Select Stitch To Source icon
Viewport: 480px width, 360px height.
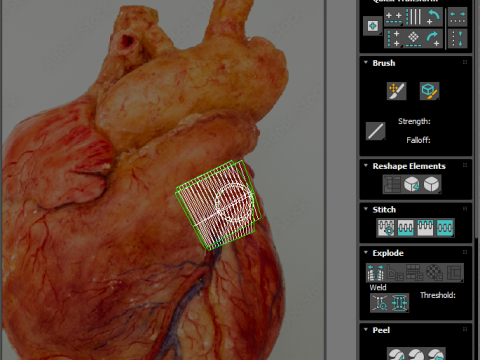[425, 228]
